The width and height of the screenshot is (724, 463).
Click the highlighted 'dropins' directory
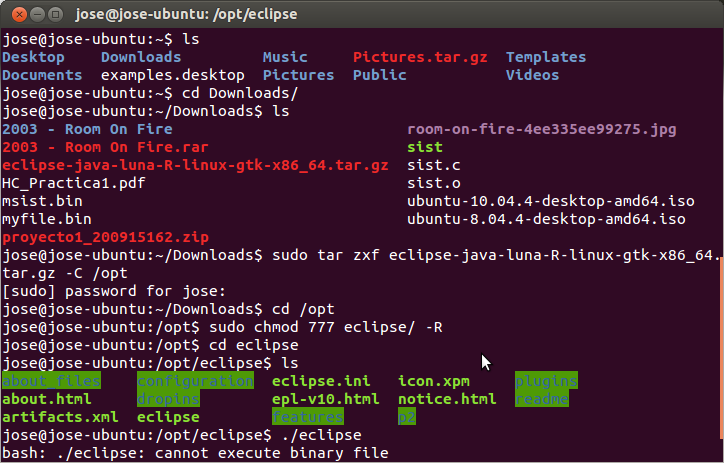click(168, 399)
